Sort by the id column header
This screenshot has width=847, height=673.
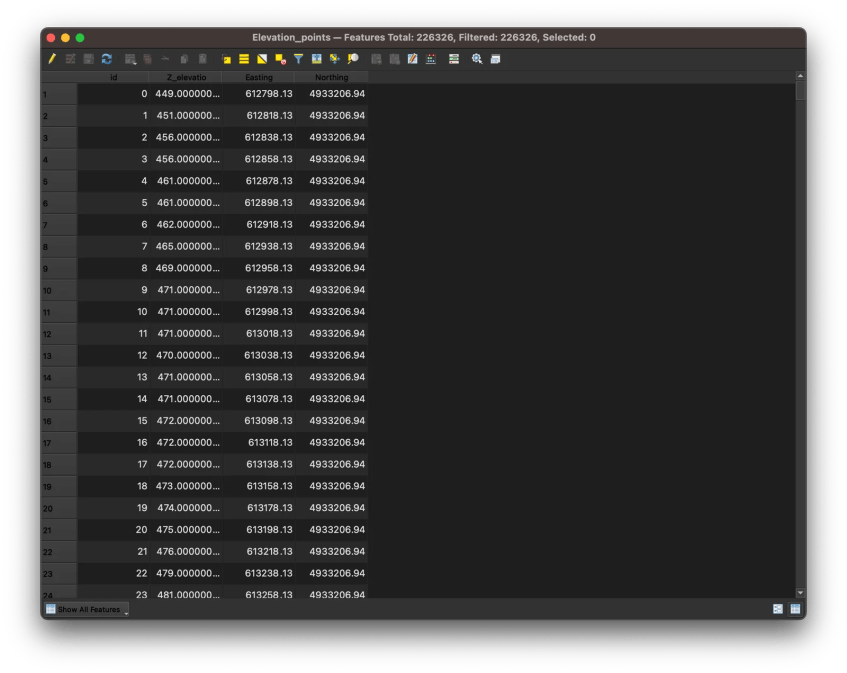point(113,77)
